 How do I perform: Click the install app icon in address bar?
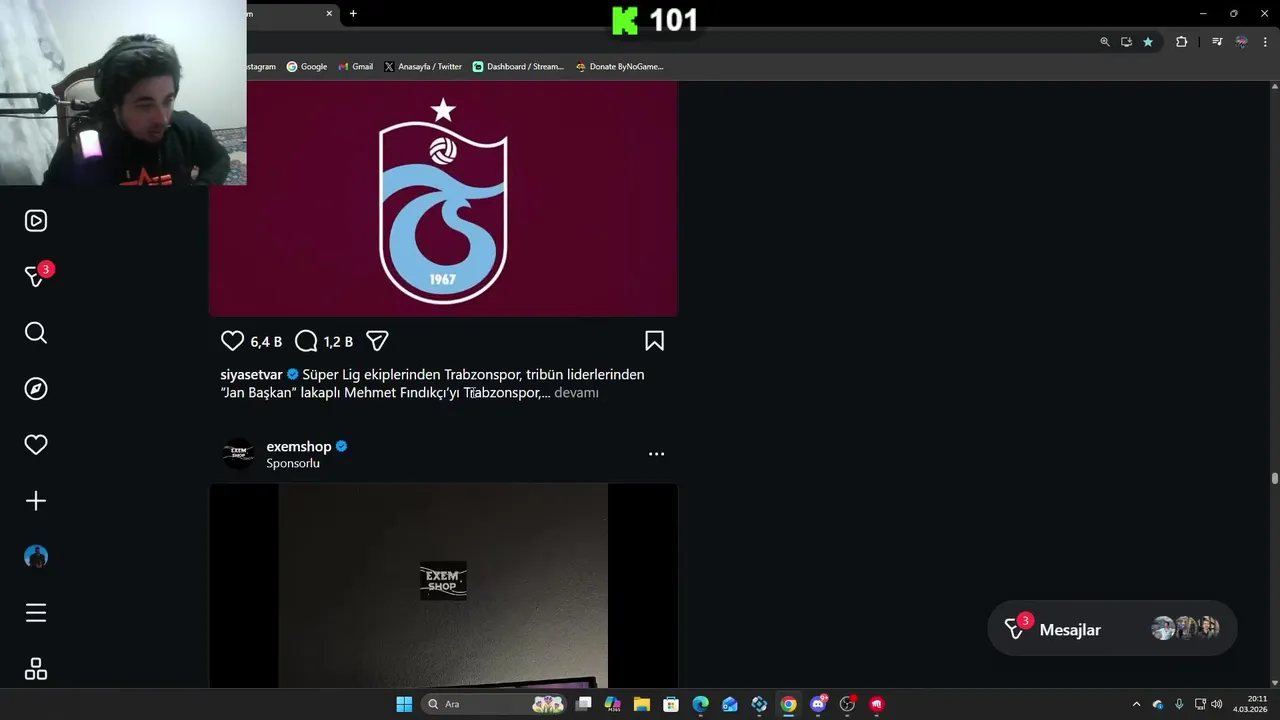point(1126,42)
